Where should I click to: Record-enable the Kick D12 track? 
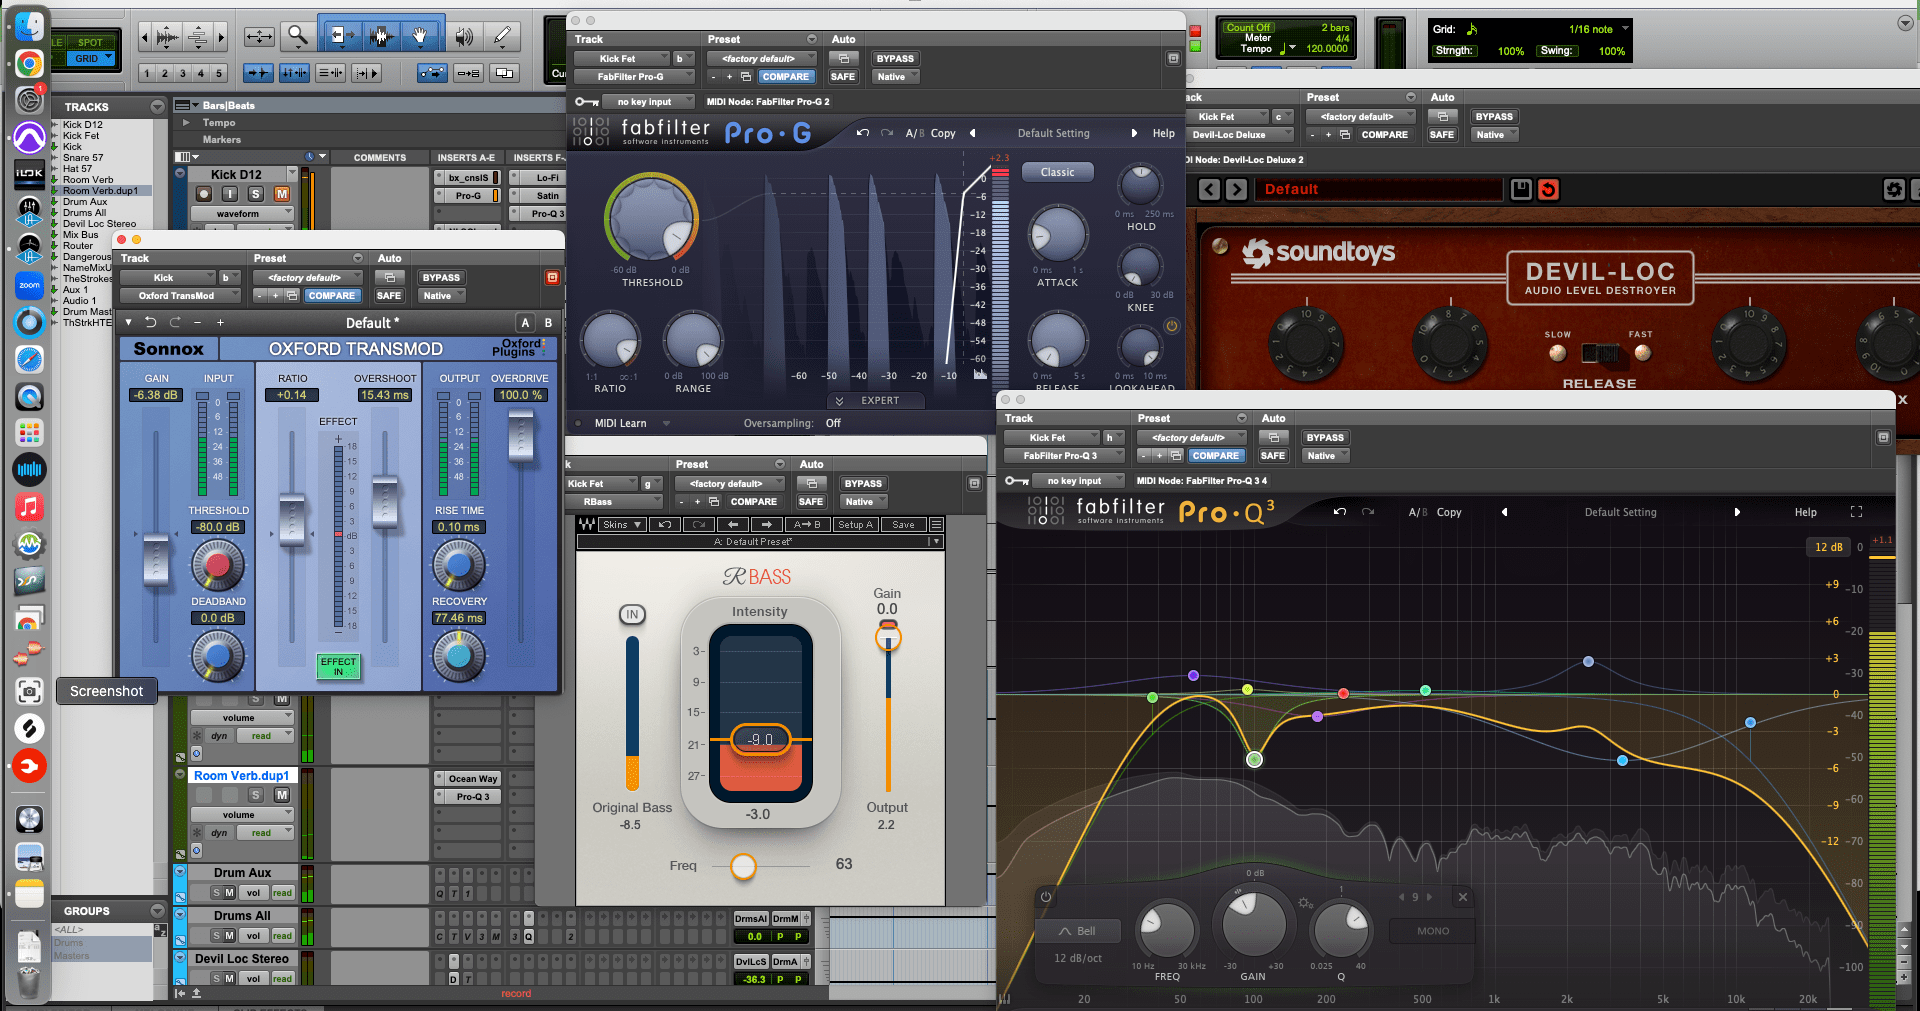tap(204, 194)
